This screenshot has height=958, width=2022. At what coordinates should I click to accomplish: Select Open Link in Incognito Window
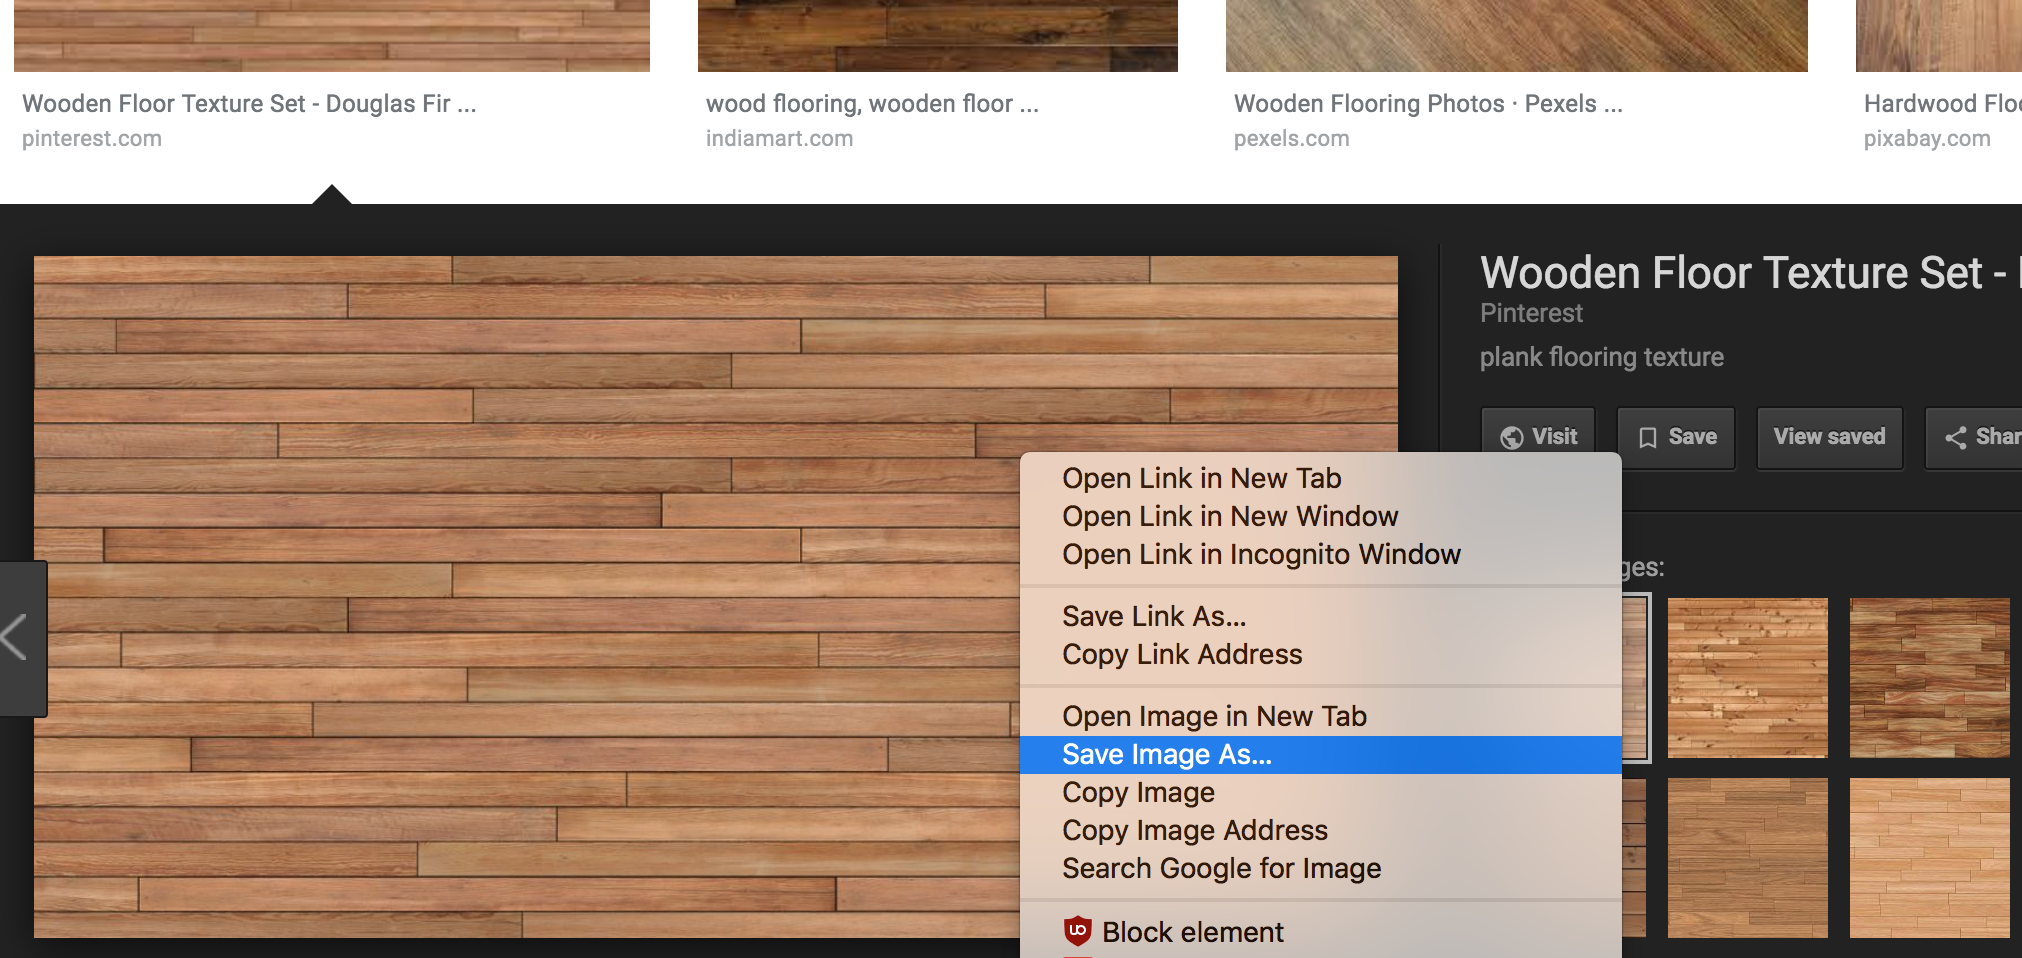pos(1320,555)
